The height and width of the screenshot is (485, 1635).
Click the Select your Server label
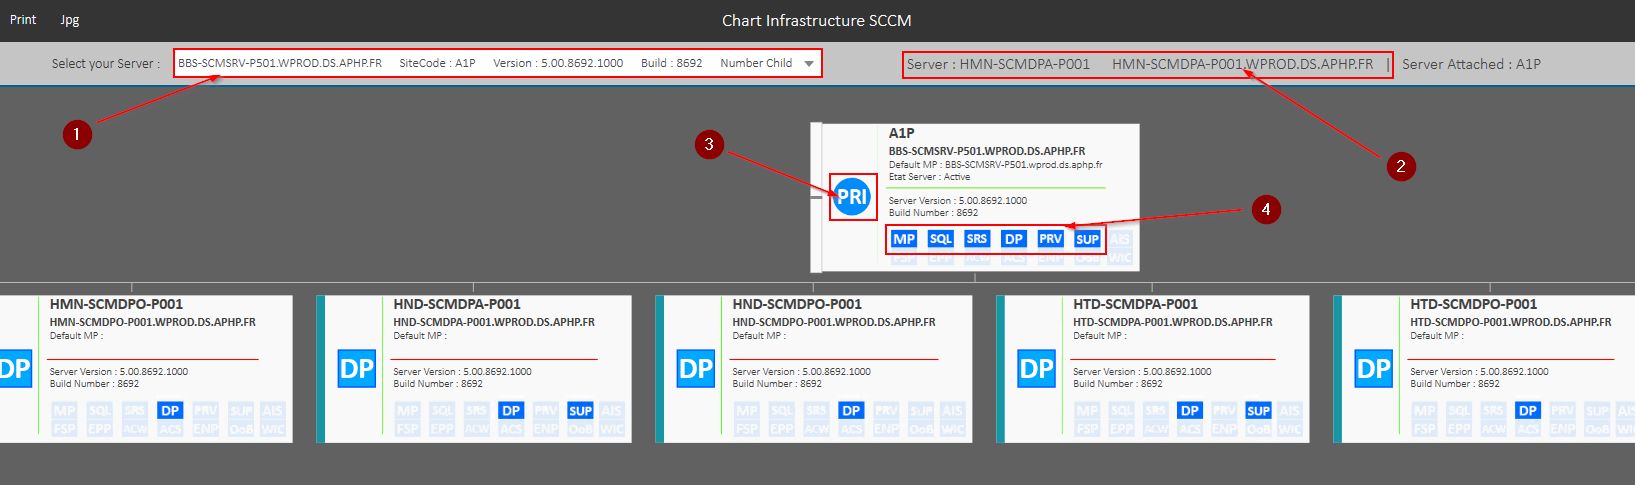coord(106,64)
